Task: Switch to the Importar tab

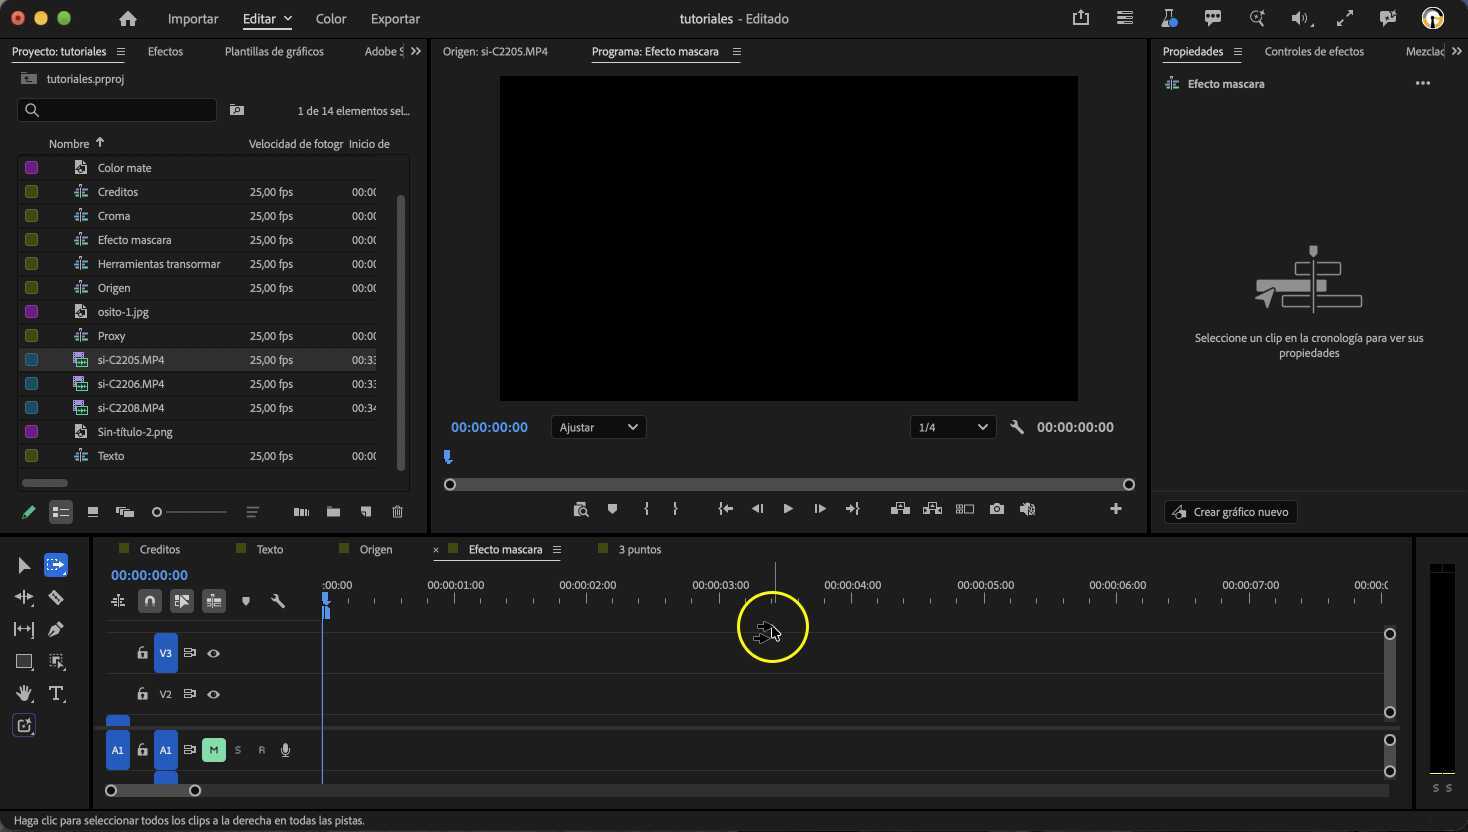Action: click(x=193, y=19)
